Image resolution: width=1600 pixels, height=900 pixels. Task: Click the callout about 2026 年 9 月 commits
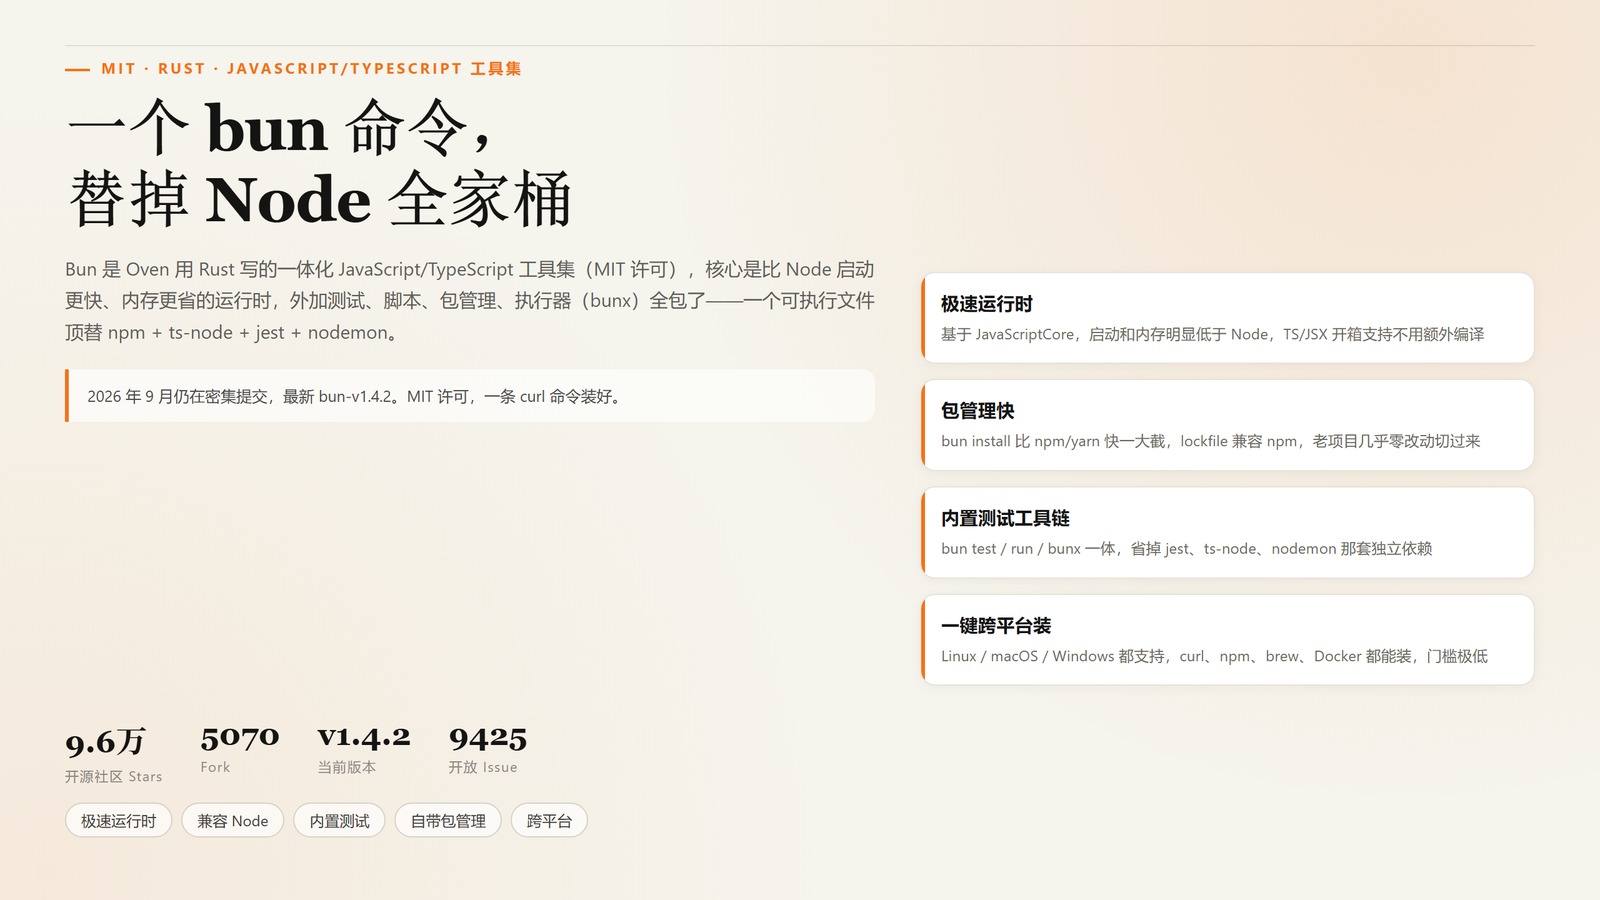[470, 396]
